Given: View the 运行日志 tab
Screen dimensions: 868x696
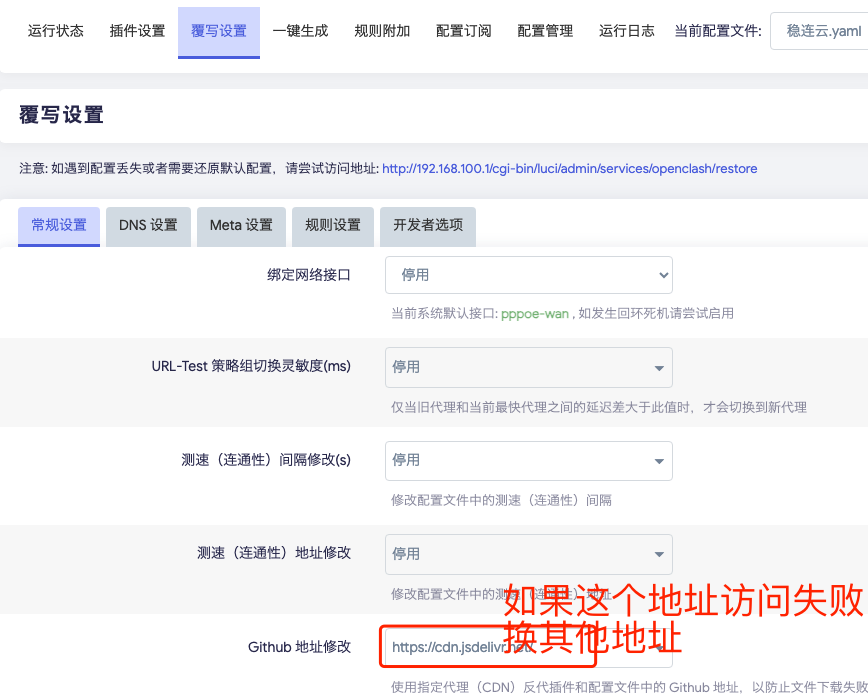Looking at the screenshot, I should coord(627,31).
